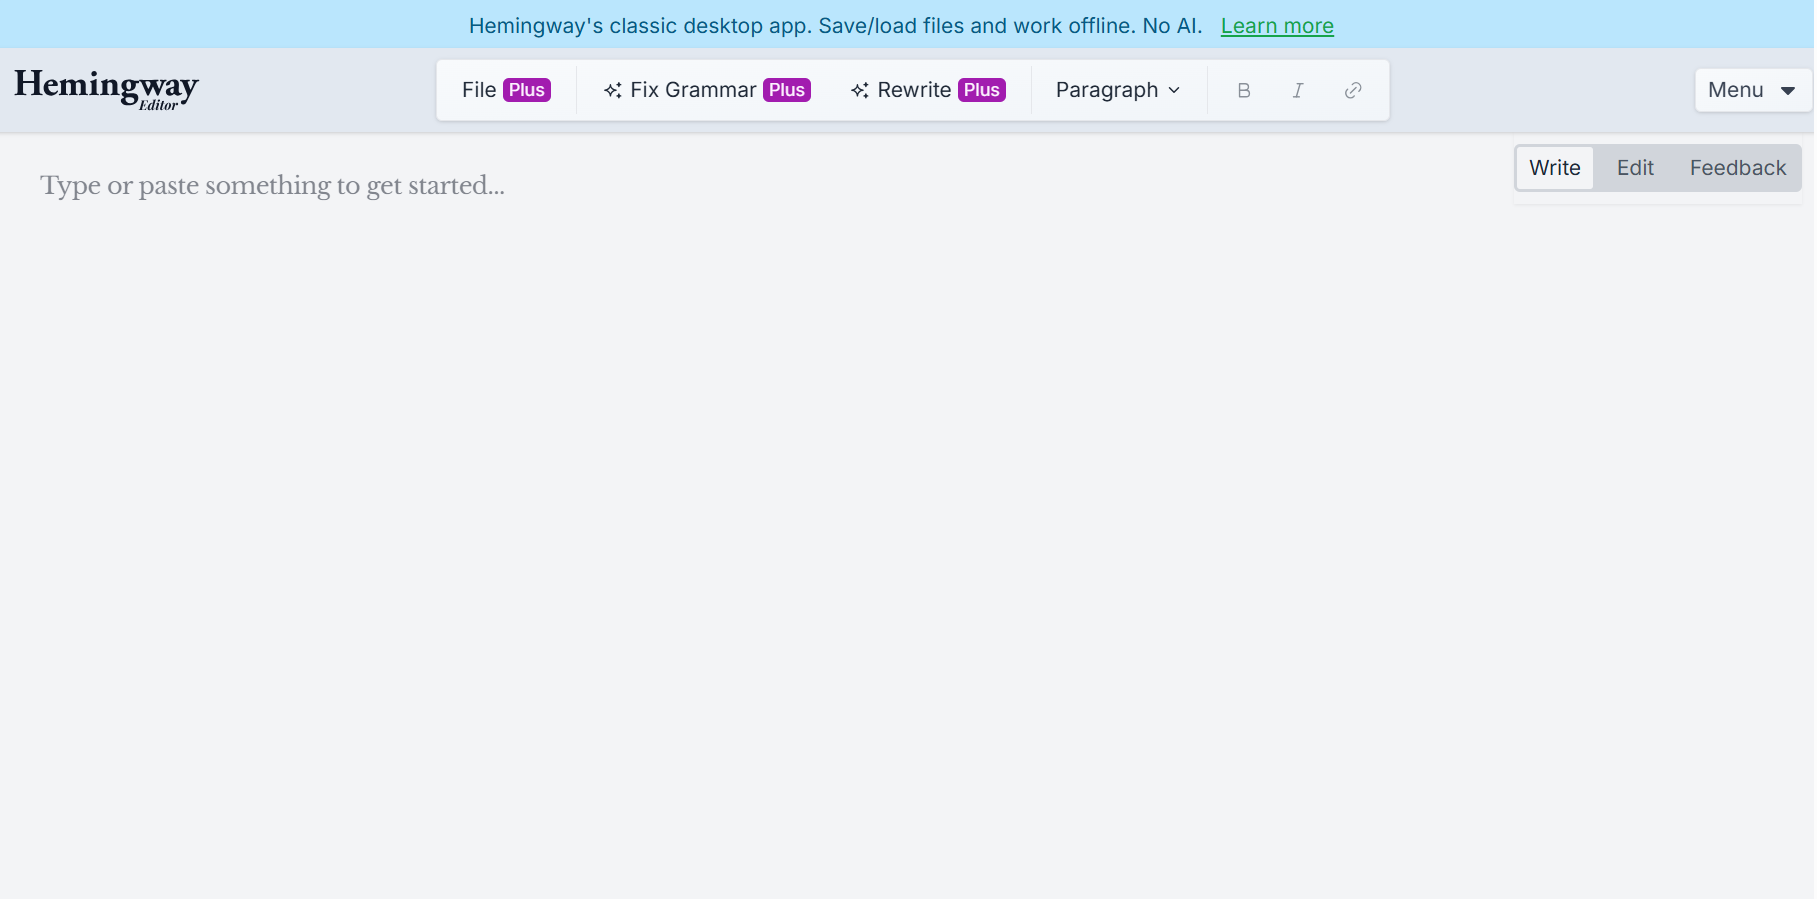Follow the Learn more link

(x=1277, y=26)
